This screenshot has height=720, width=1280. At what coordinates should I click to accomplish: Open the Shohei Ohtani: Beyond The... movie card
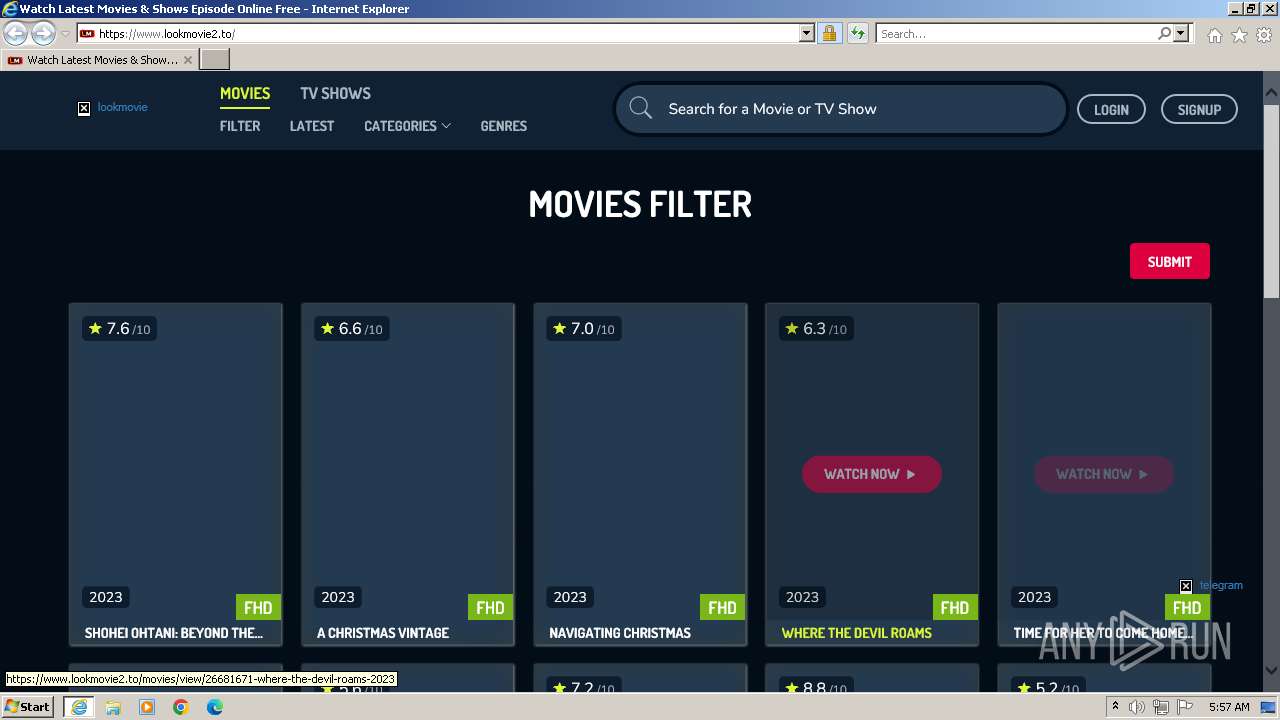pos(175,474)
